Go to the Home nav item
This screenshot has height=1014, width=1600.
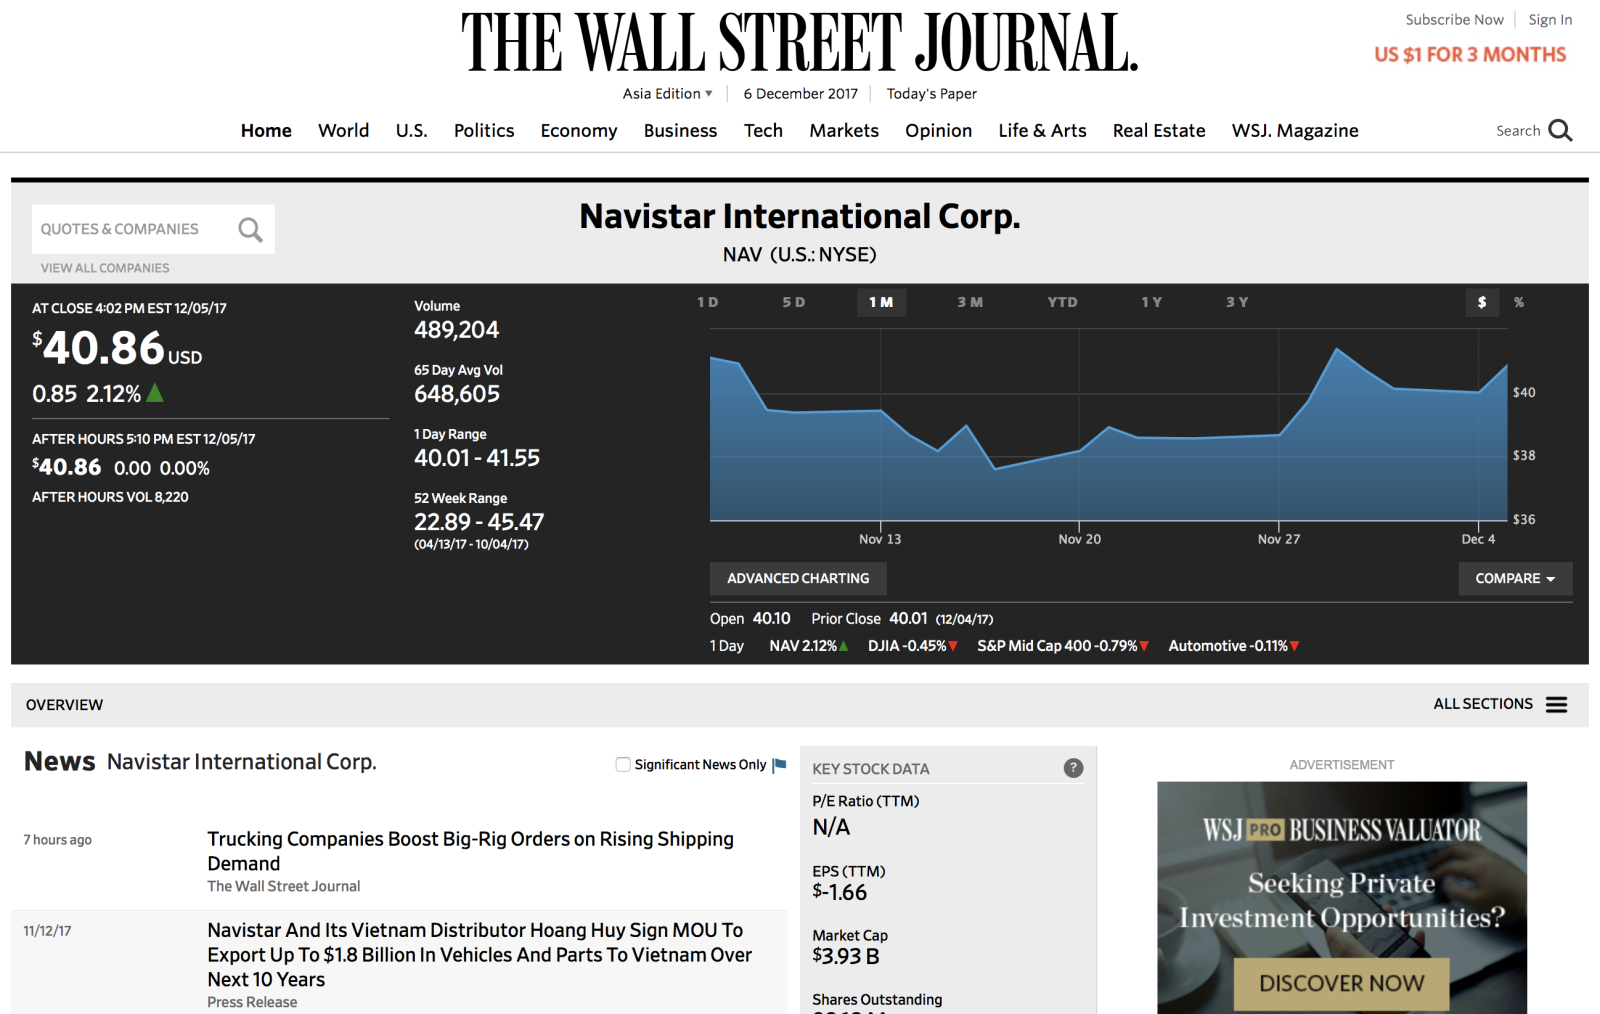coord(266,131)
